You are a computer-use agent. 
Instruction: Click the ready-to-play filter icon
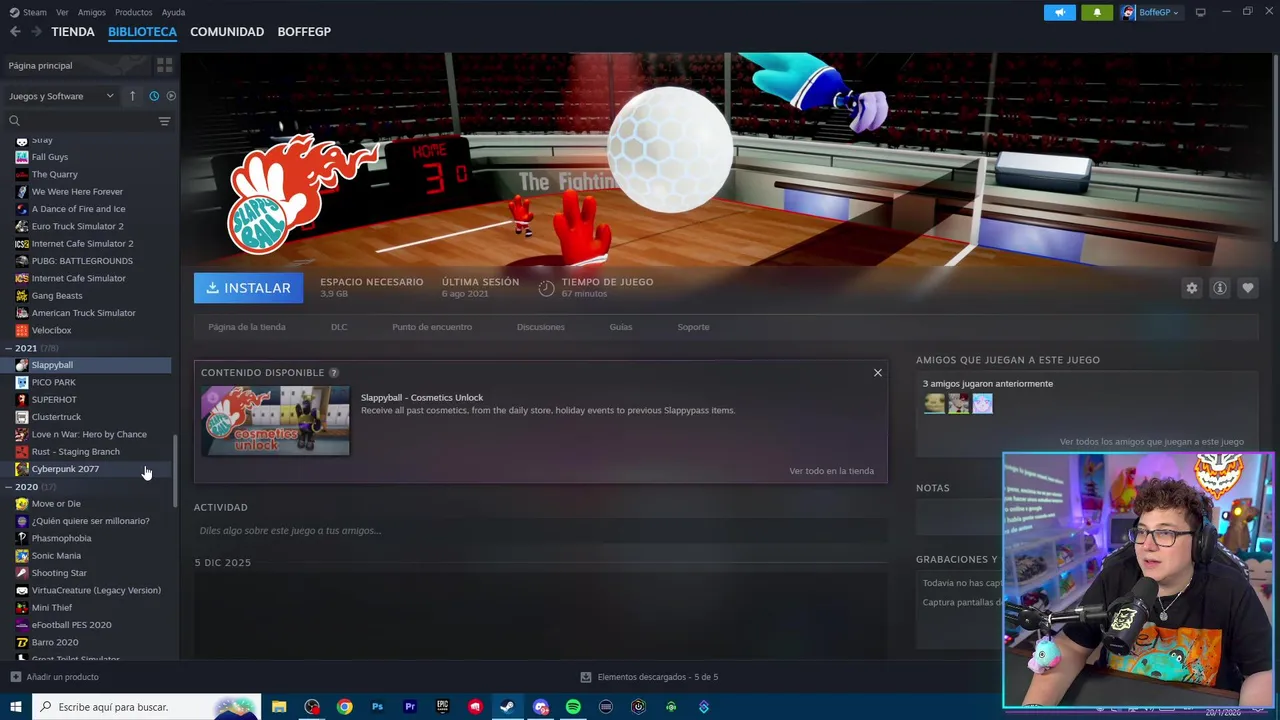[171, 96]
